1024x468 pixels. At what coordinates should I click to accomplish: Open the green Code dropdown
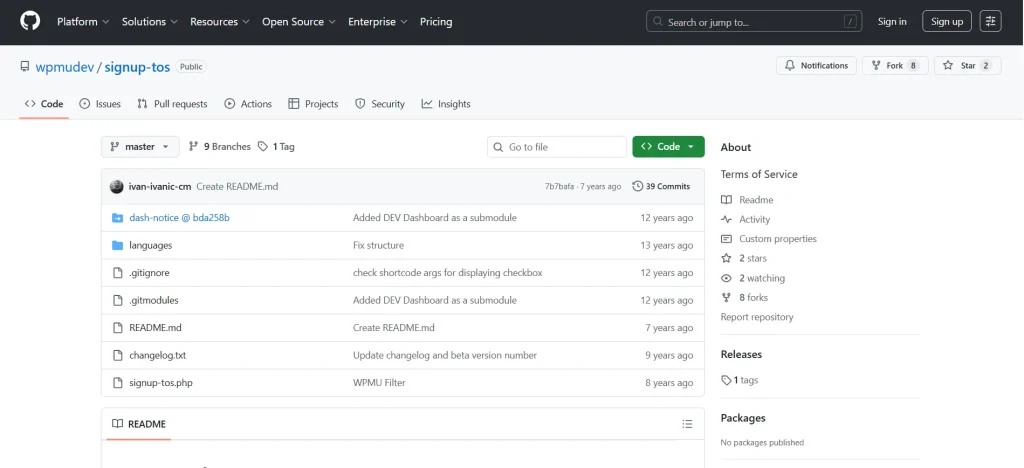[x=668, y=147]
